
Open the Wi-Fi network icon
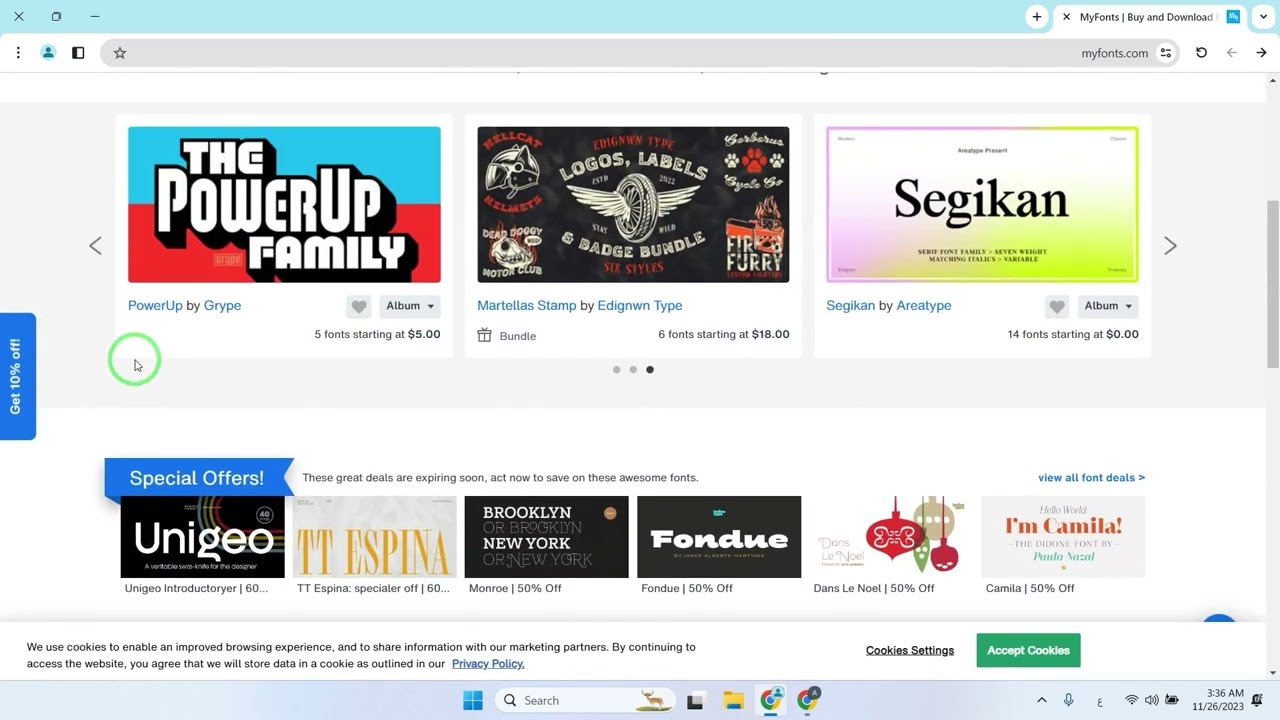pos(1132,701)
